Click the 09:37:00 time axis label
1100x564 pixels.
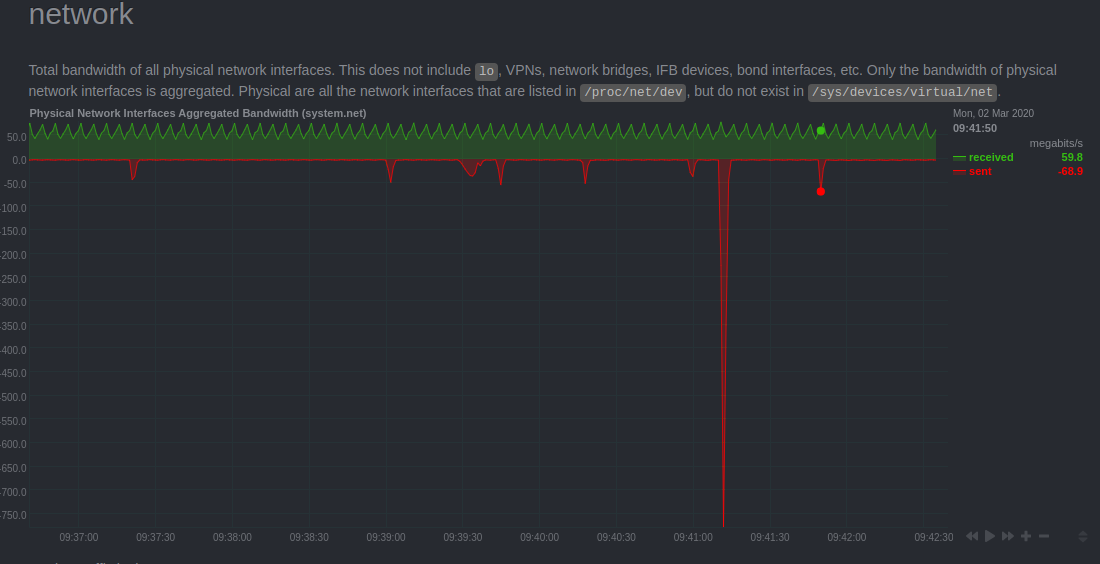tap(79, 537)
